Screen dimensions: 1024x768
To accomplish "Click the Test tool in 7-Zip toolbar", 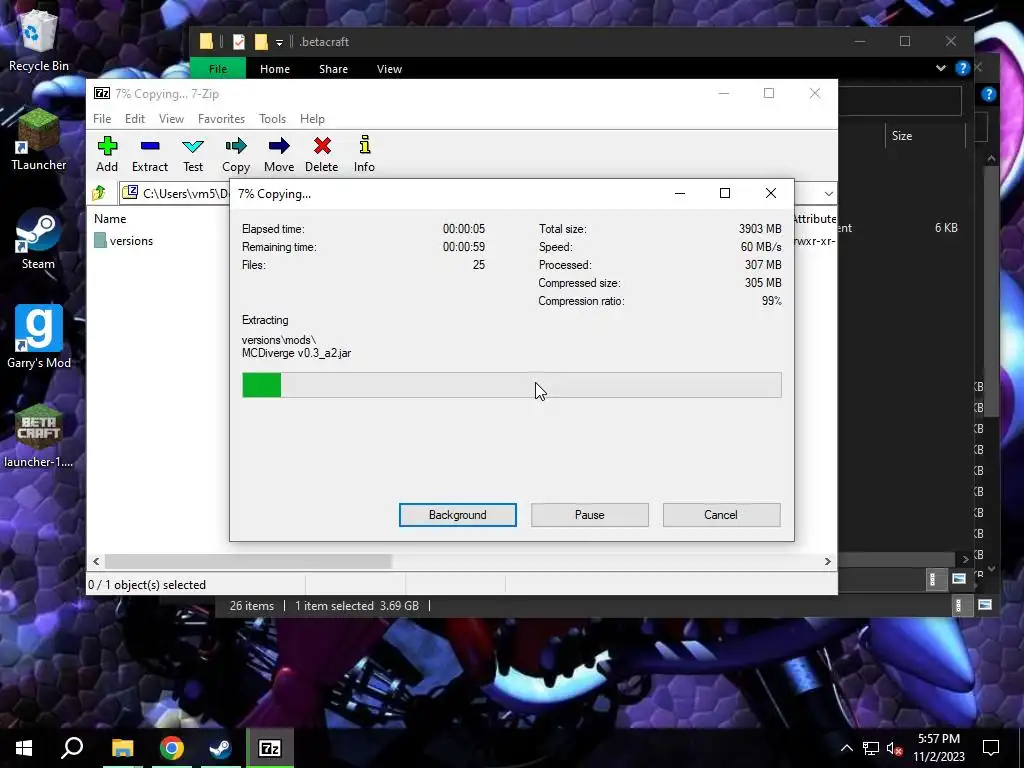I will pyautogui.click(x=193, y=154).
